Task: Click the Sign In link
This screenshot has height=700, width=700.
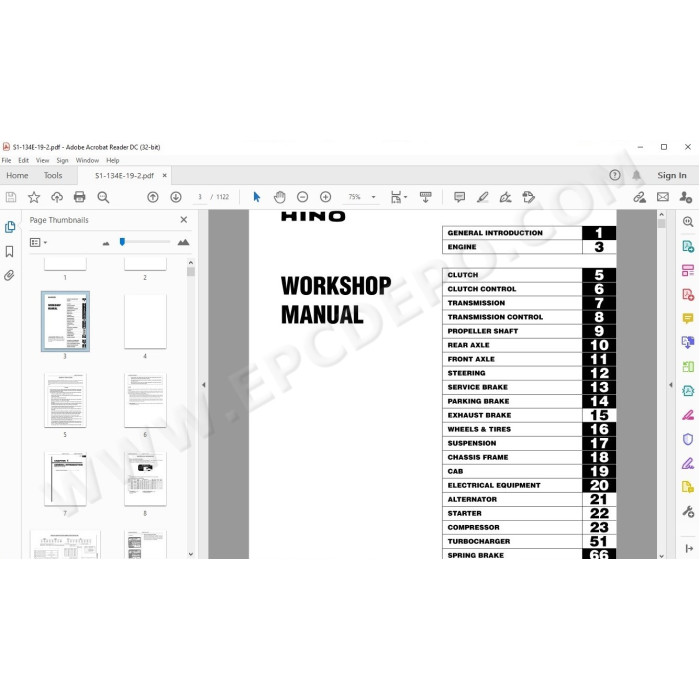Action: tap(671, 175)
